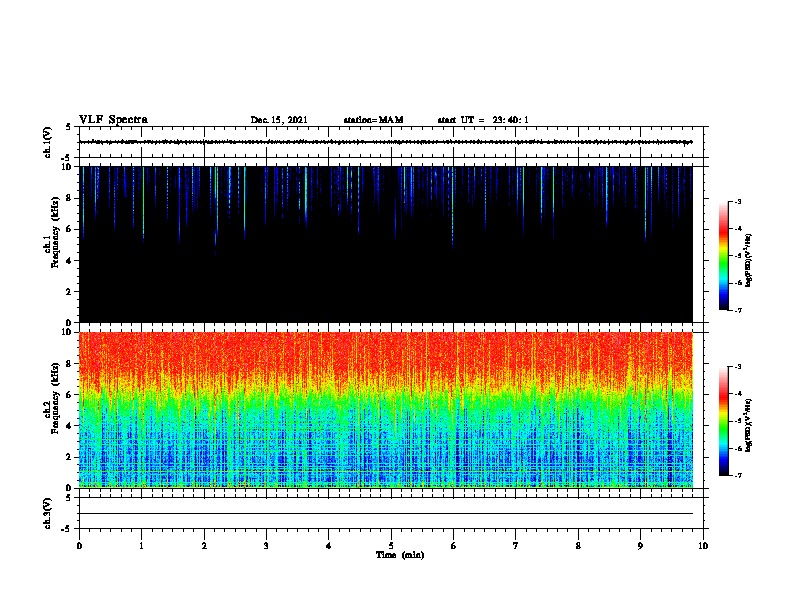792x612 pixels.
Task: Click time-axis tick label '1'
Action: click(141, 546)
